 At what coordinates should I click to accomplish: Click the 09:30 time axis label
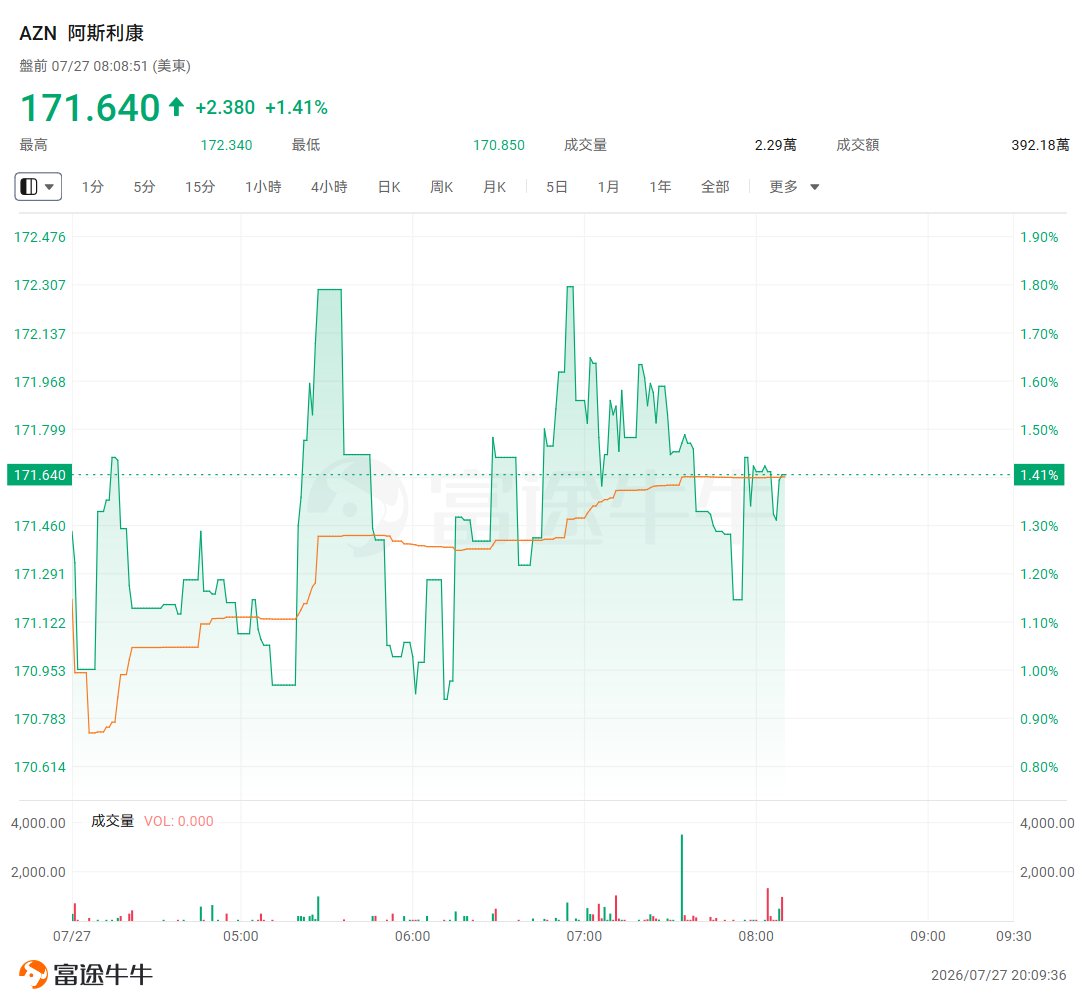click(1014, 936)
